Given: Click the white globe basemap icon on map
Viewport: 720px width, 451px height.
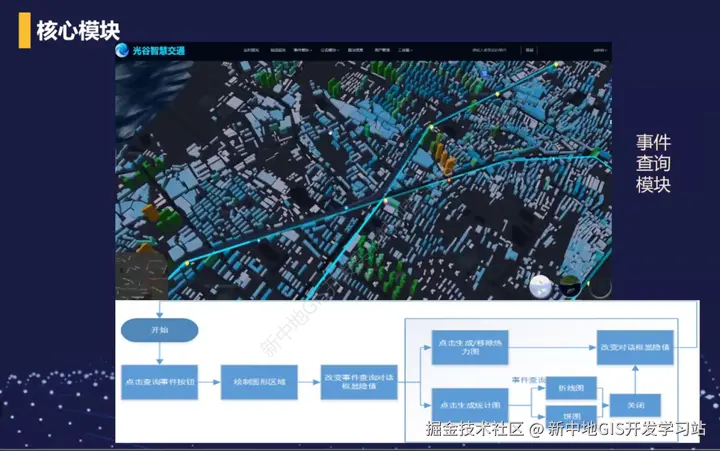Looking at the screenshot, I should pyautogui.click(x=541, y=286).
